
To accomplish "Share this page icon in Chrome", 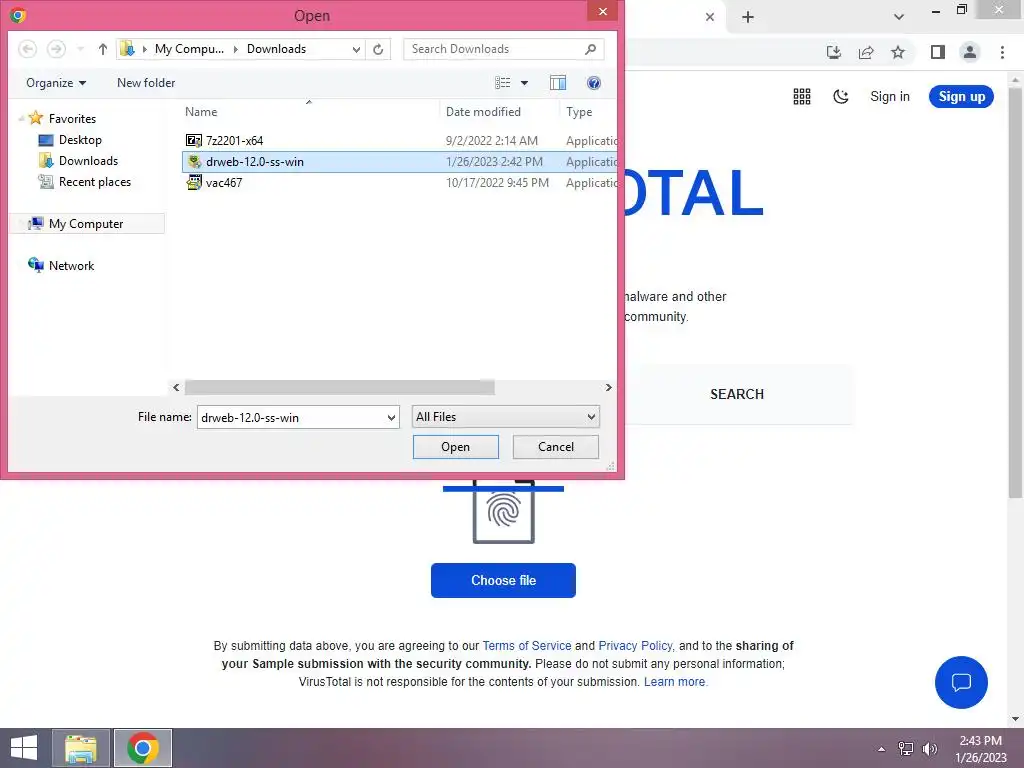I will (866, 52).
